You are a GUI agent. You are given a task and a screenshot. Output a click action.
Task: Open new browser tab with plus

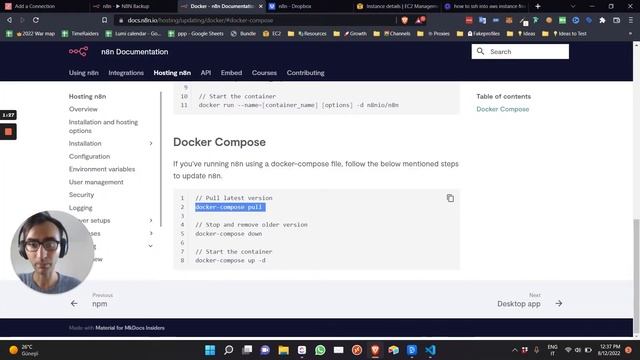click(x=538, y=6)
